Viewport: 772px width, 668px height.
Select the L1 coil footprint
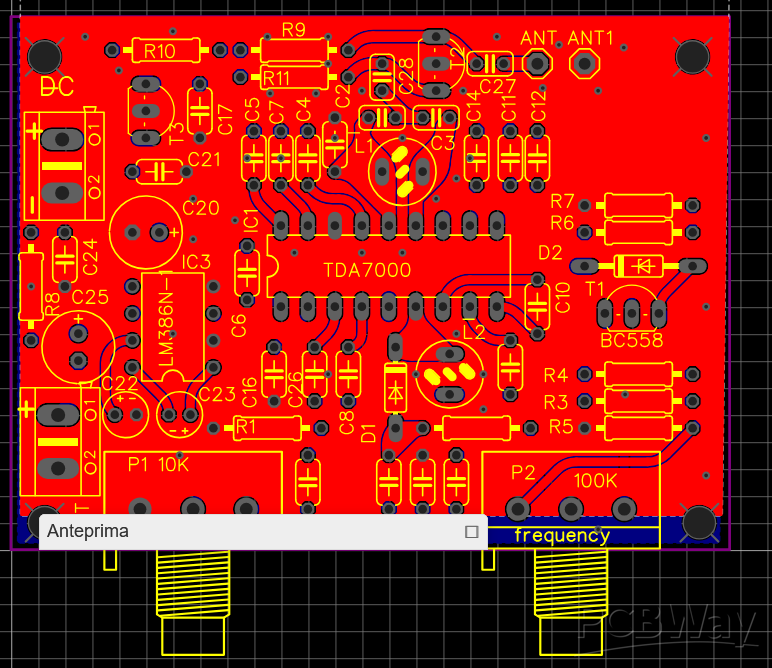pyautogui.click(x=402, y=172)
